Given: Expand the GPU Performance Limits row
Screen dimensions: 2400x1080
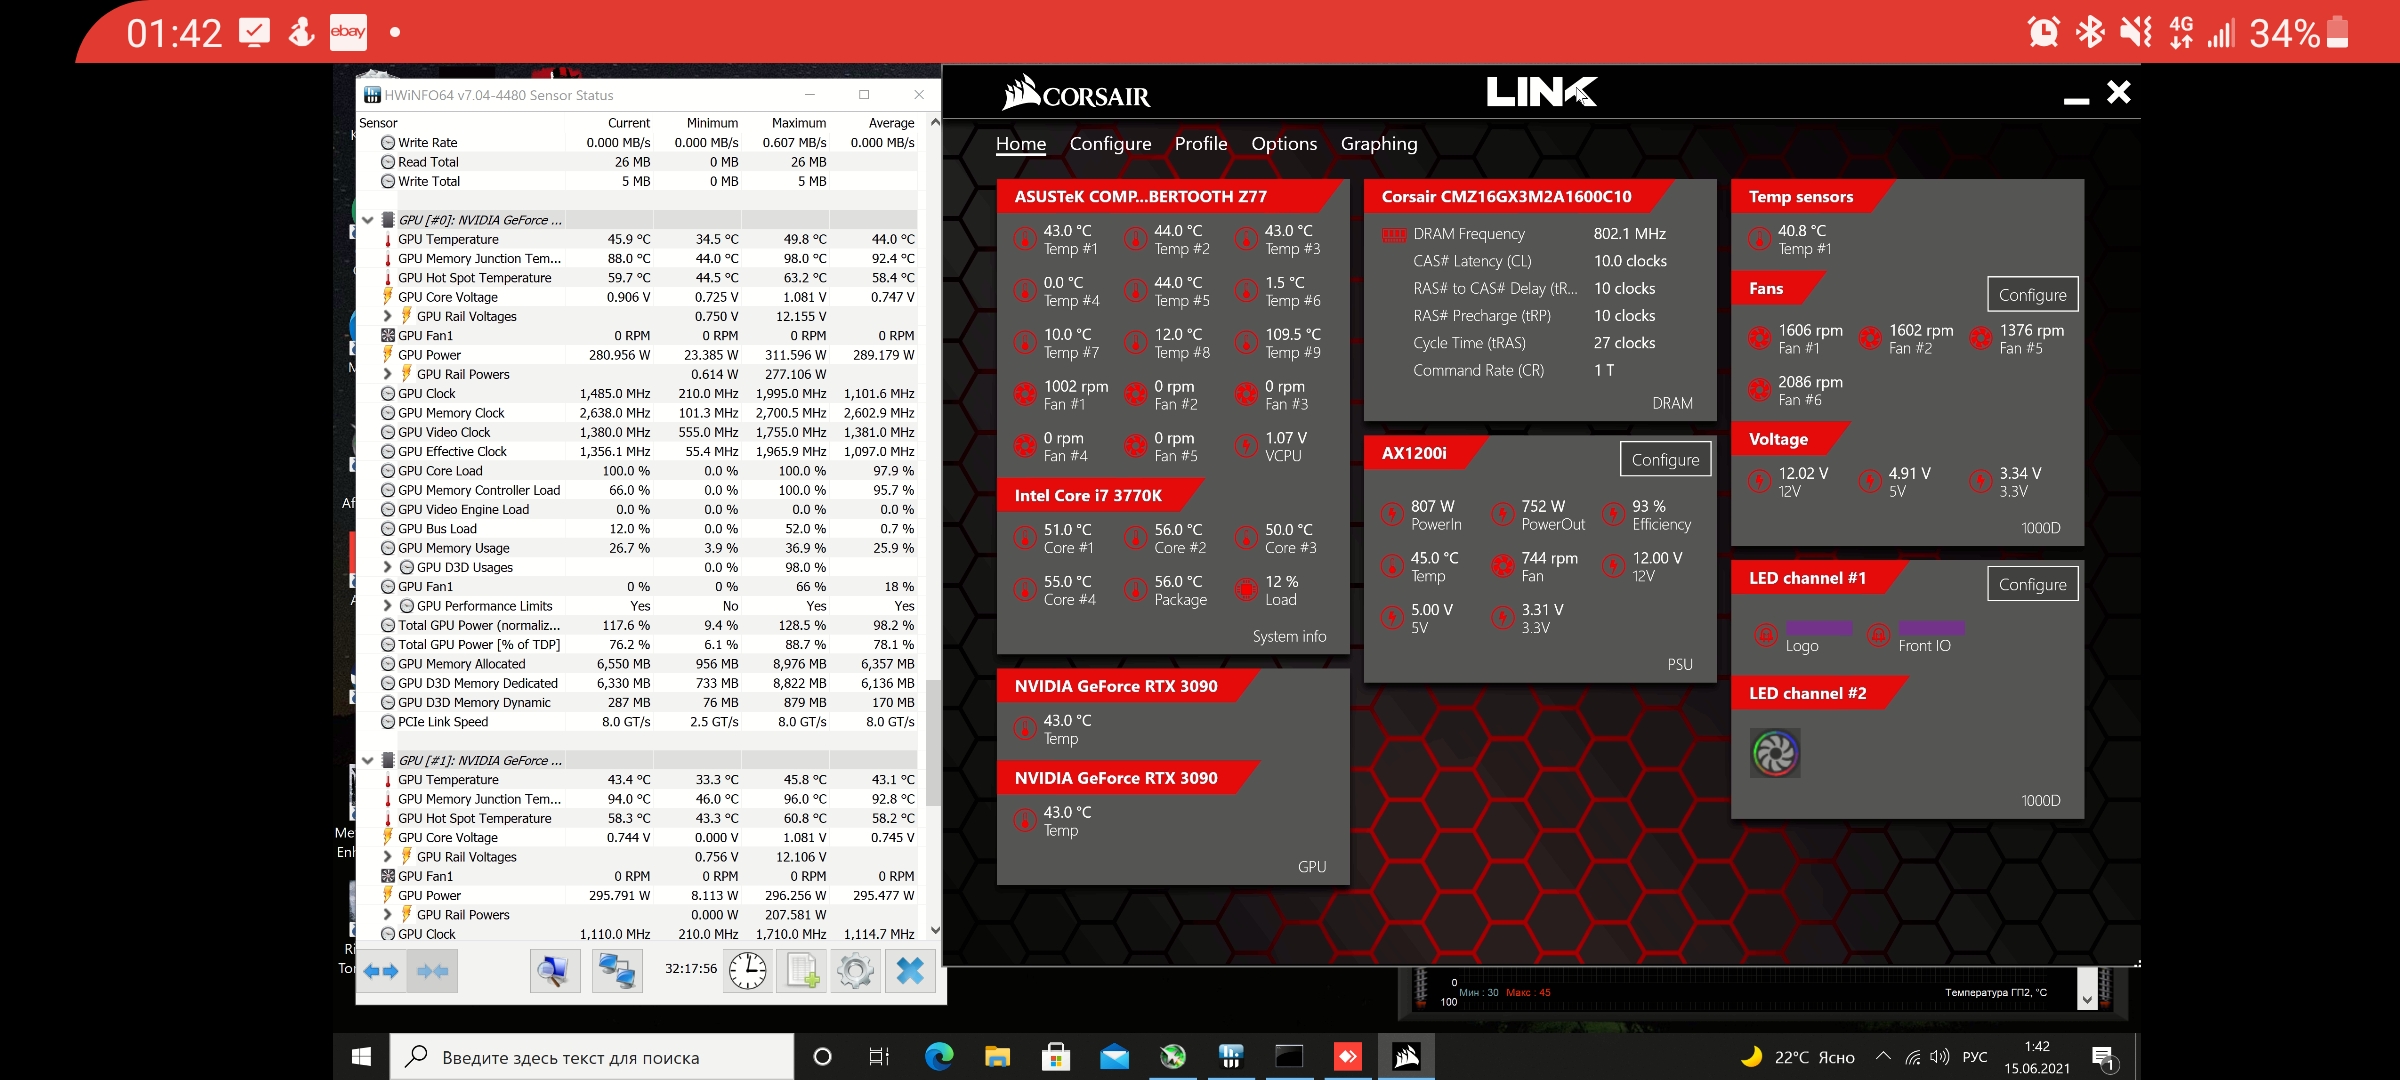Looking at the screenshot, I should pyautogui.click(x=388, y=606).
